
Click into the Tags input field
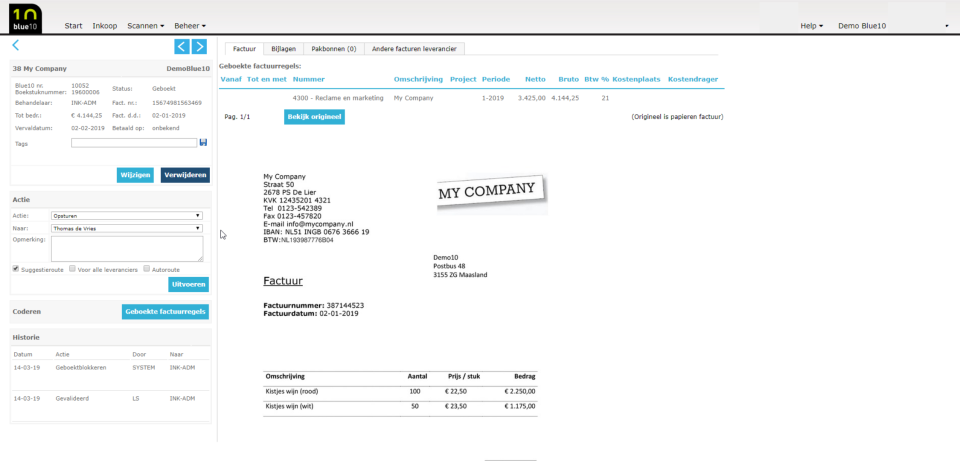point(134,143)
